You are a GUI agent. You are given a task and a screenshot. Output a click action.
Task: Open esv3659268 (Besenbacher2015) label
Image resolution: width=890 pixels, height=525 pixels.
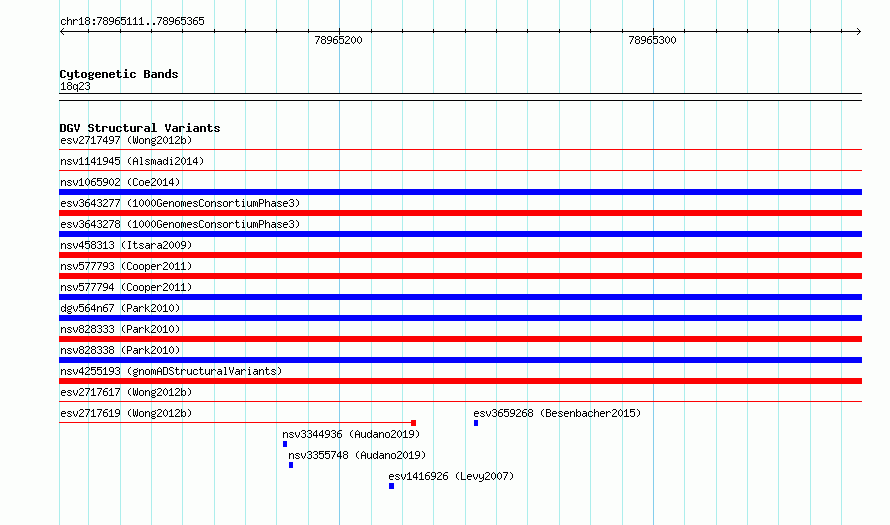(557, 413)
